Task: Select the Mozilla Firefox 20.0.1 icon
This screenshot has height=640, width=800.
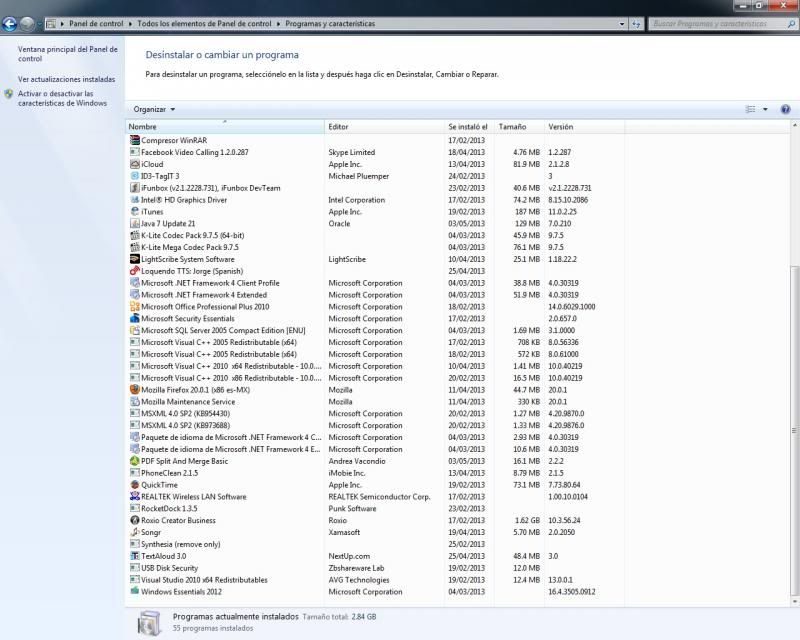Action: click(135, 389)
